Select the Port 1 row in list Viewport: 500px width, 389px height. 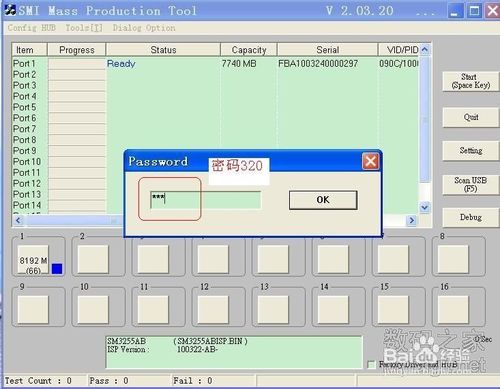click(x=215, y=63)
